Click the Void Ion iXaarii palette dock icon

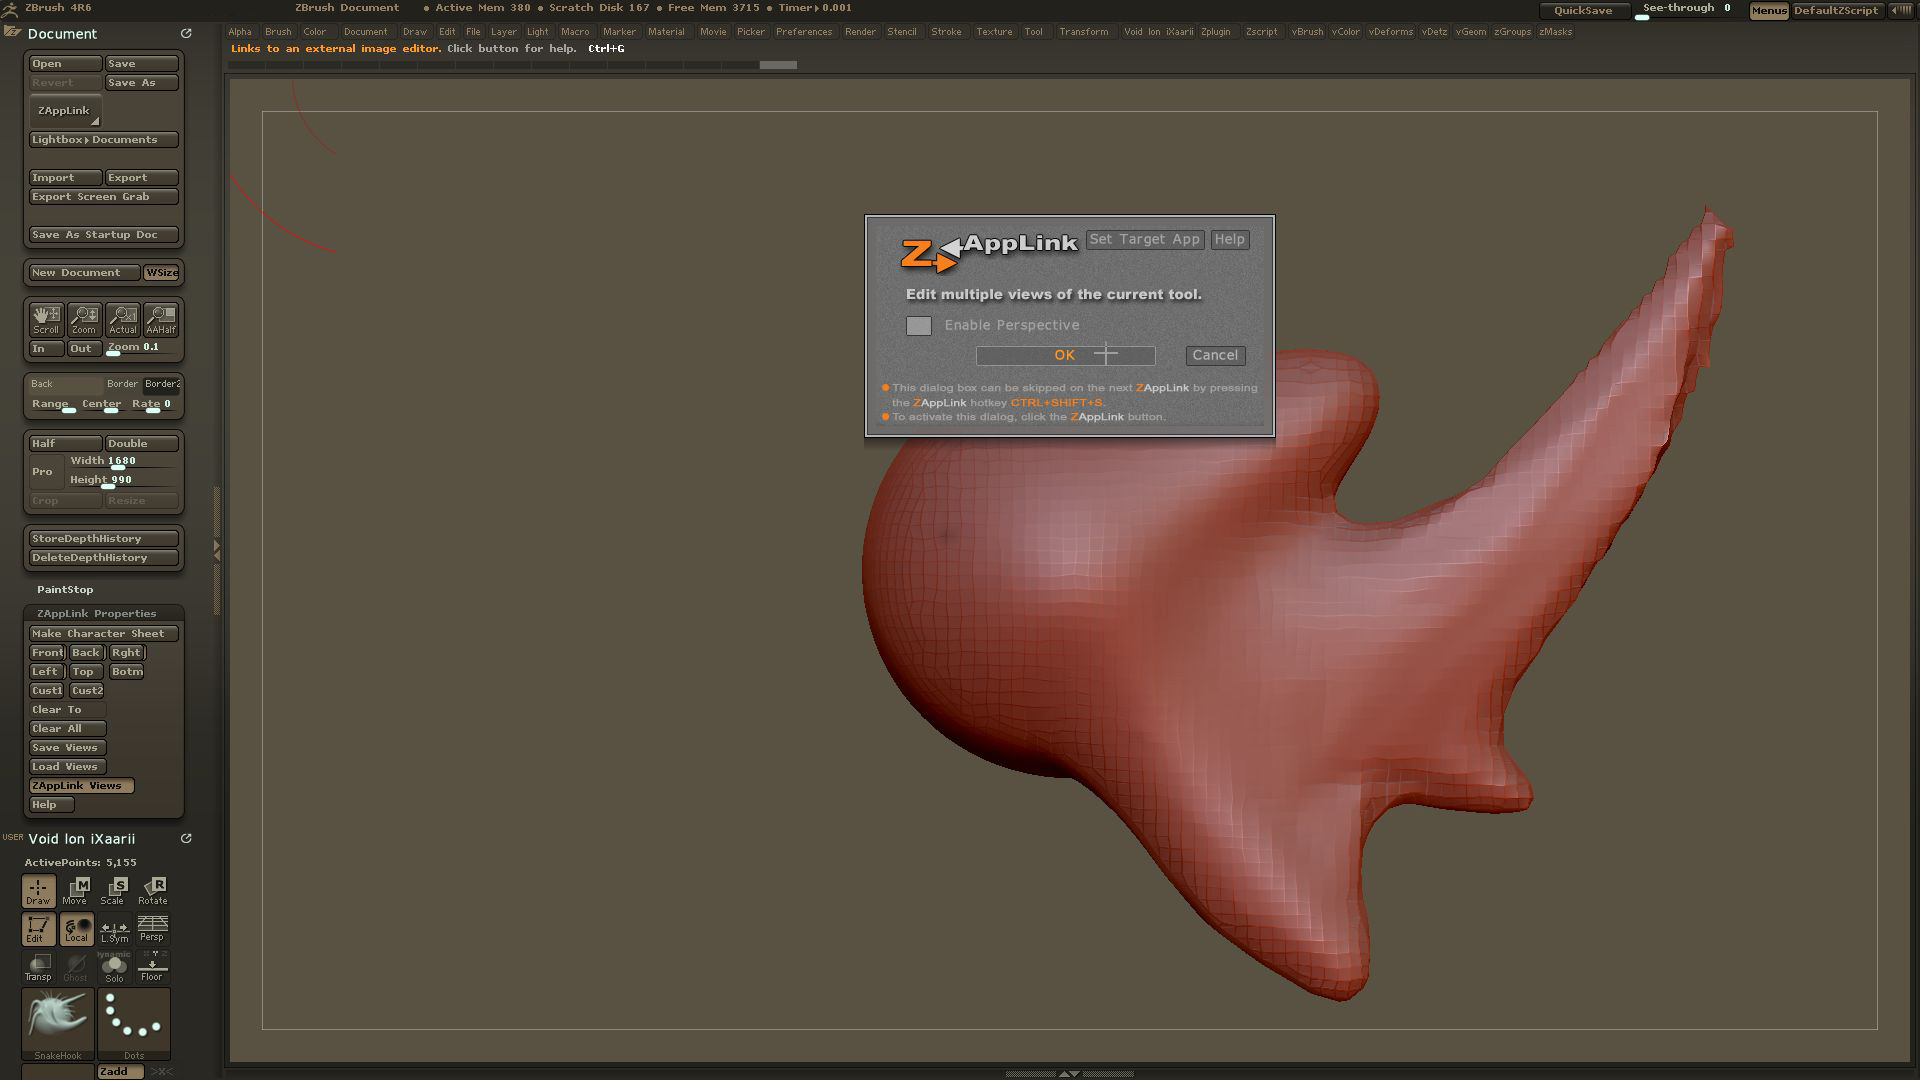tap(186, 839)
